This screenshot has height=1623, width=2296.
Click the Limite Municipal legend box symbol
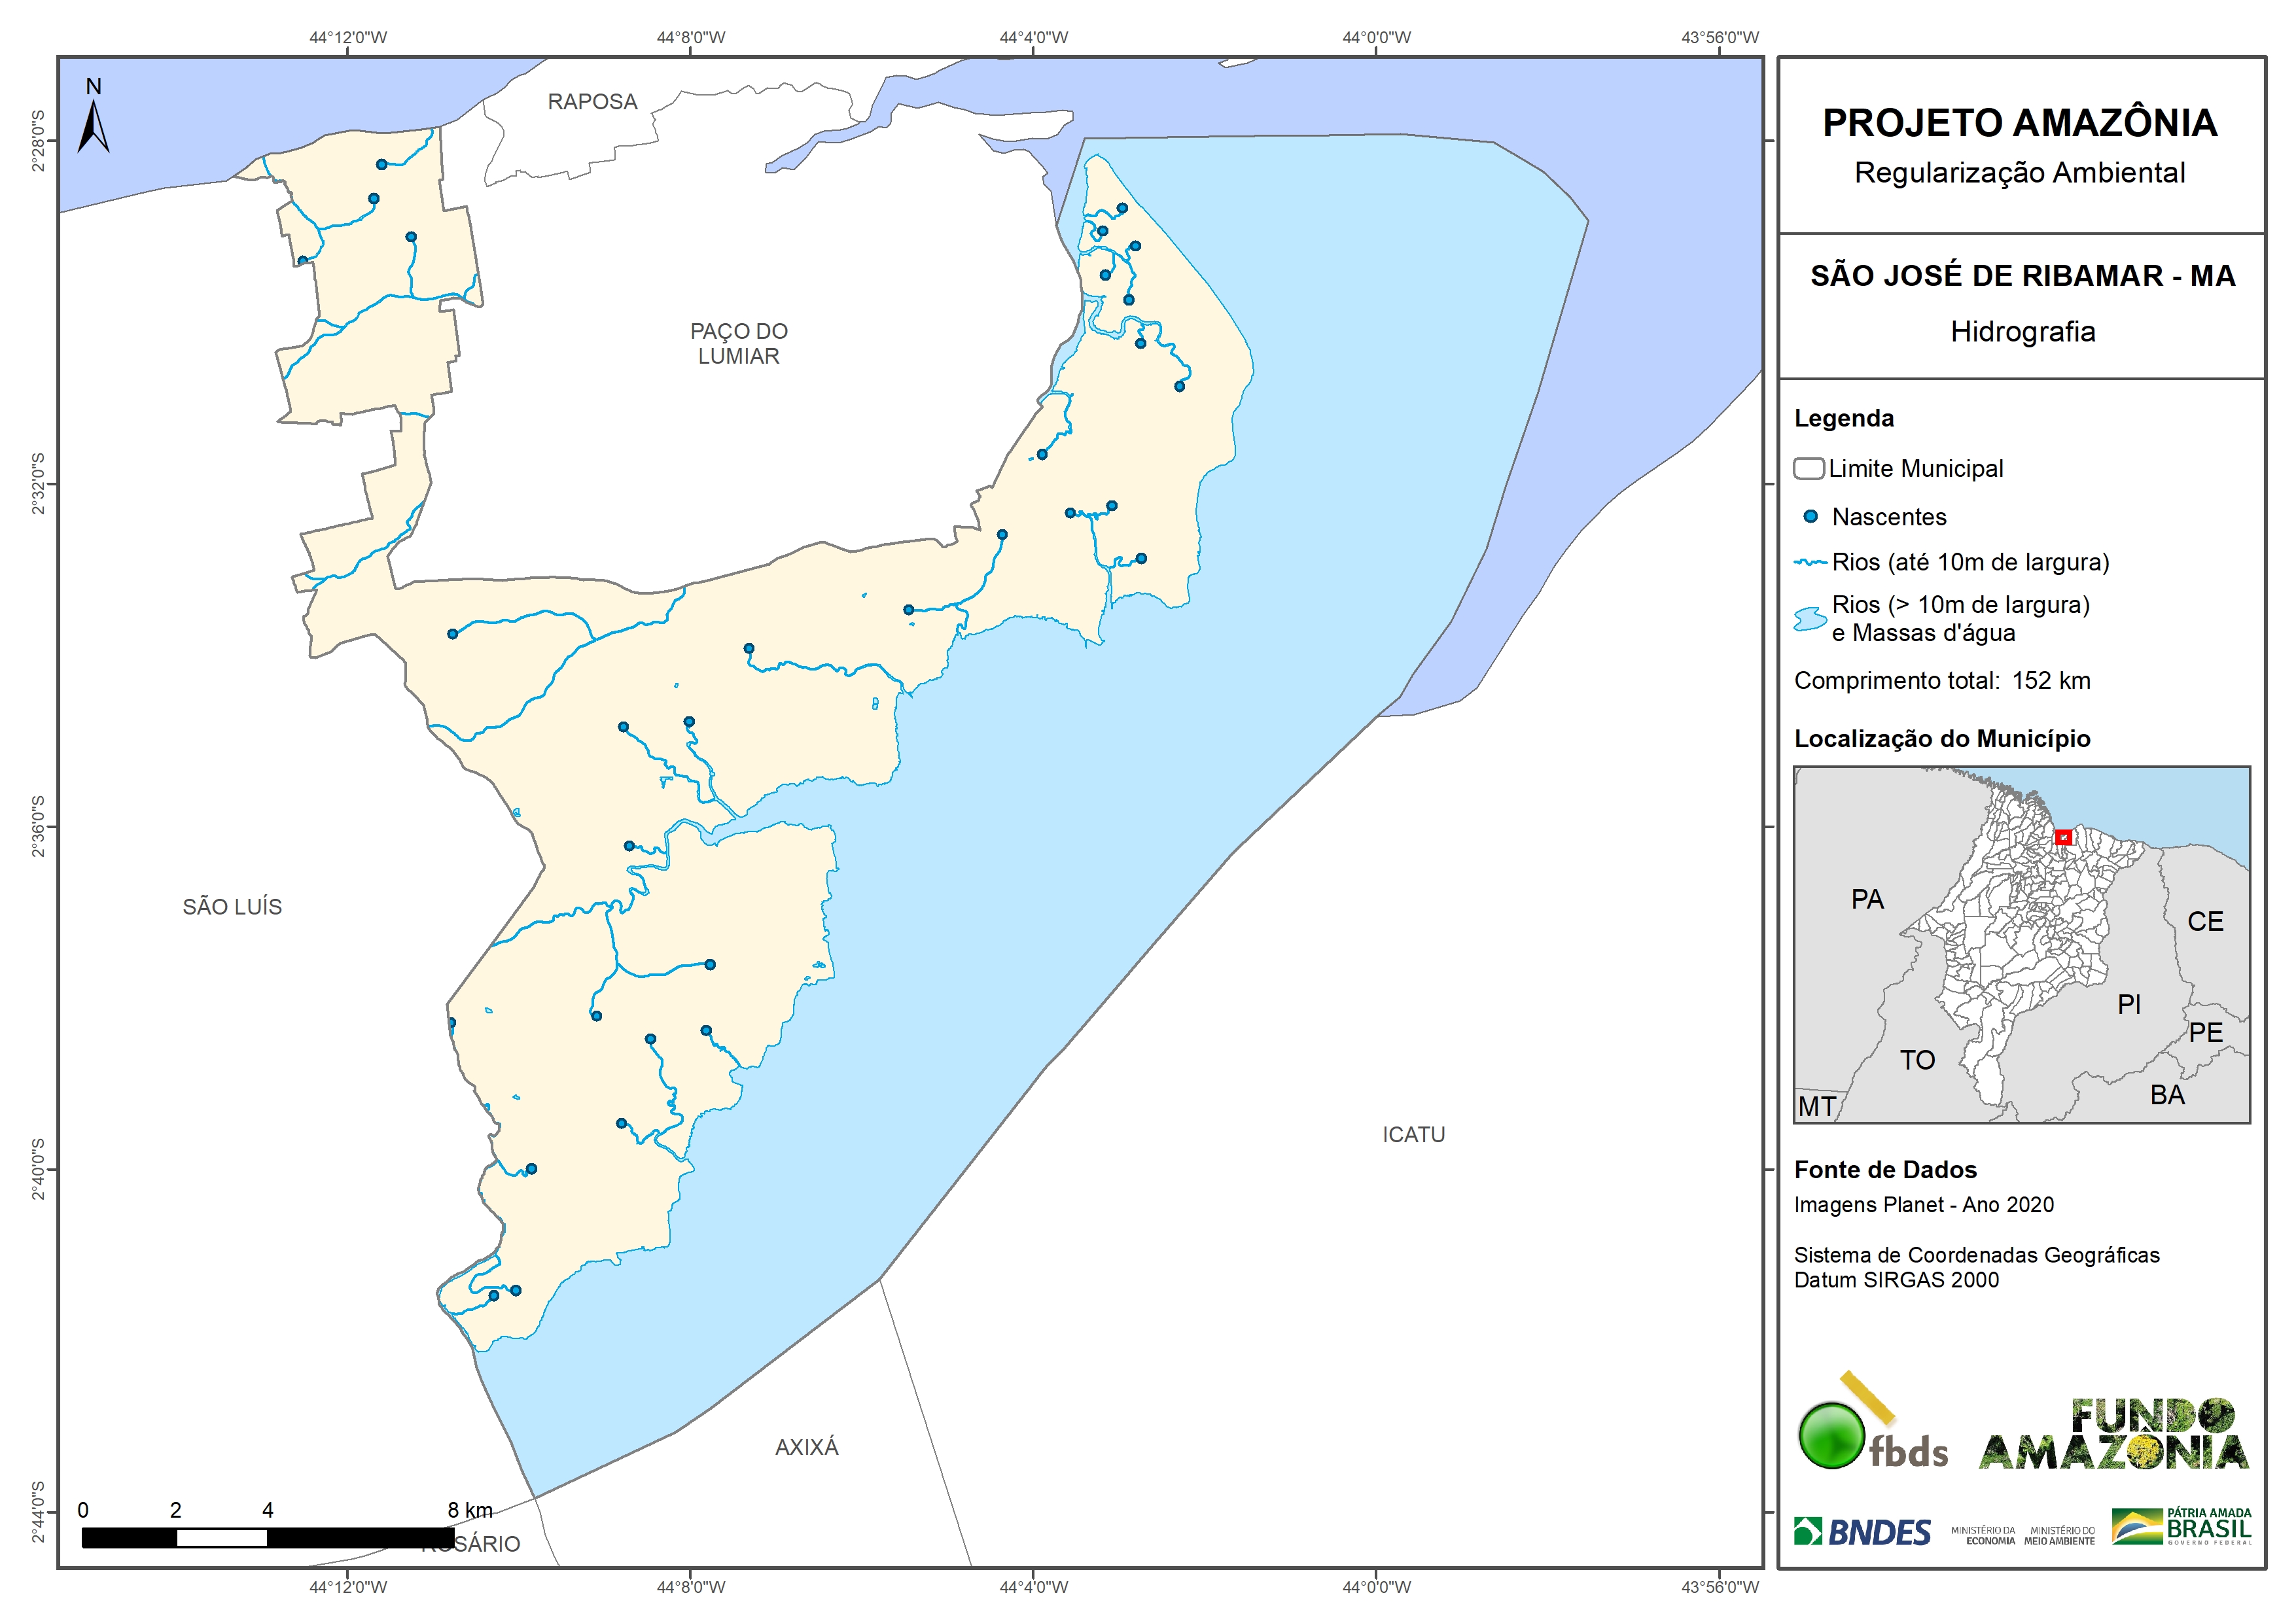coord(1808,469)
